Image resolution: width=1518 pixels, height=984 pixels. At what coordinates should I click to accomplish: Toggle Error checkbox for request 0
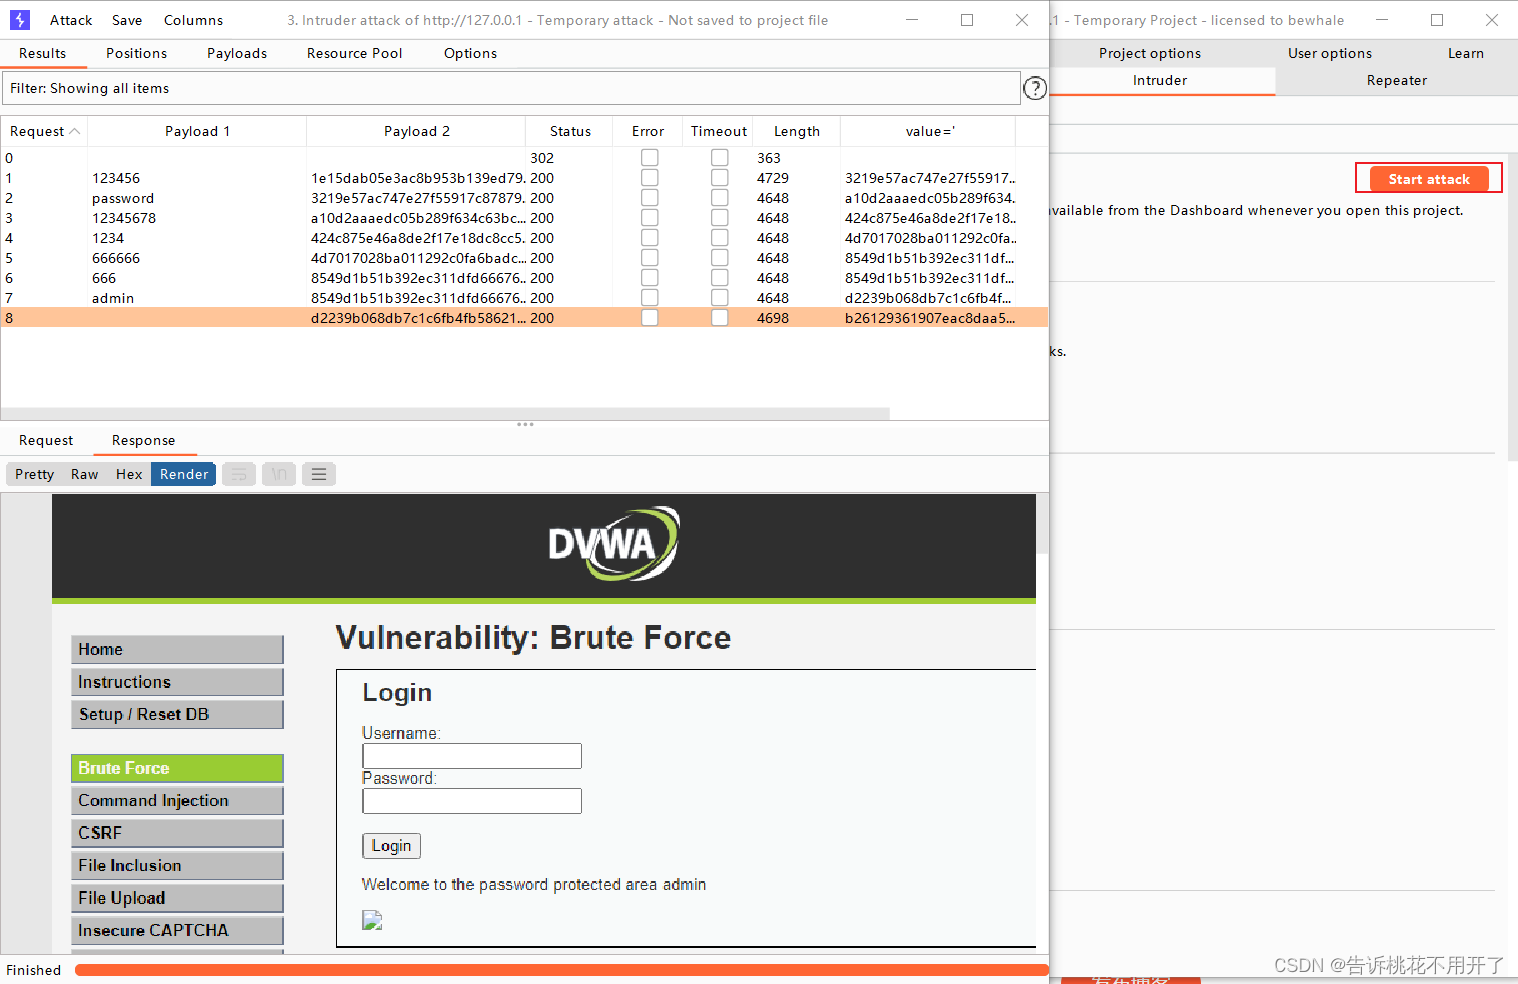coord(650,158)
